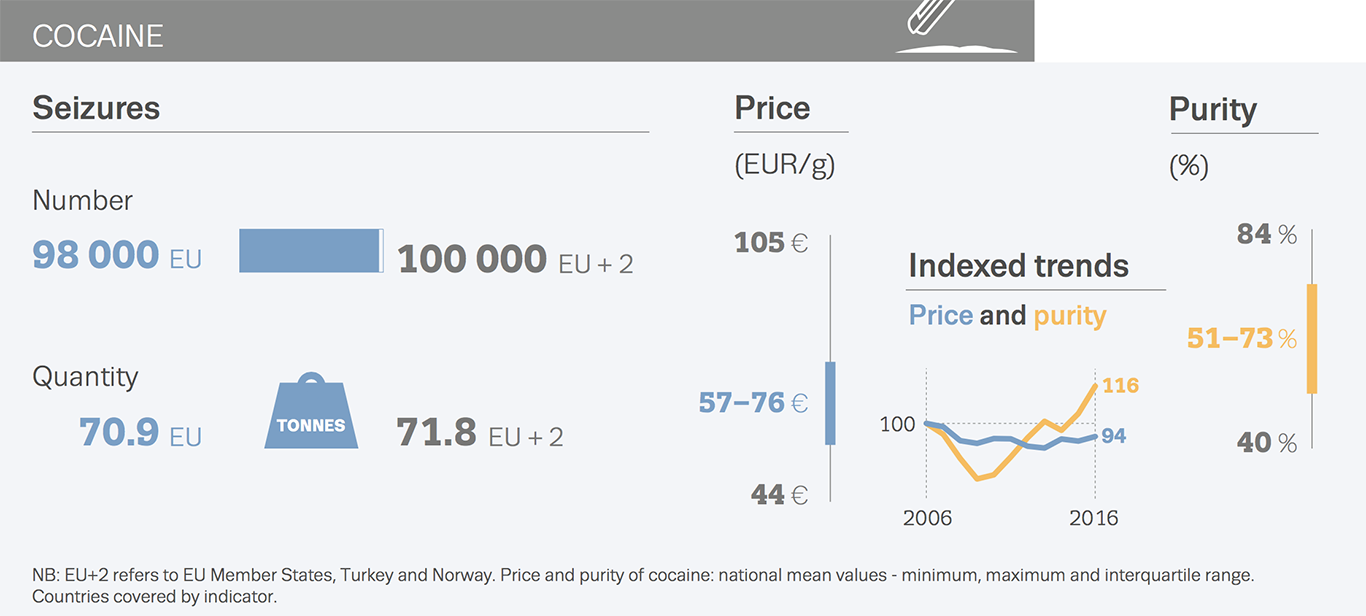Click the 70.9 EU quantity value
1366x616 pixels.
pos(140,433)
